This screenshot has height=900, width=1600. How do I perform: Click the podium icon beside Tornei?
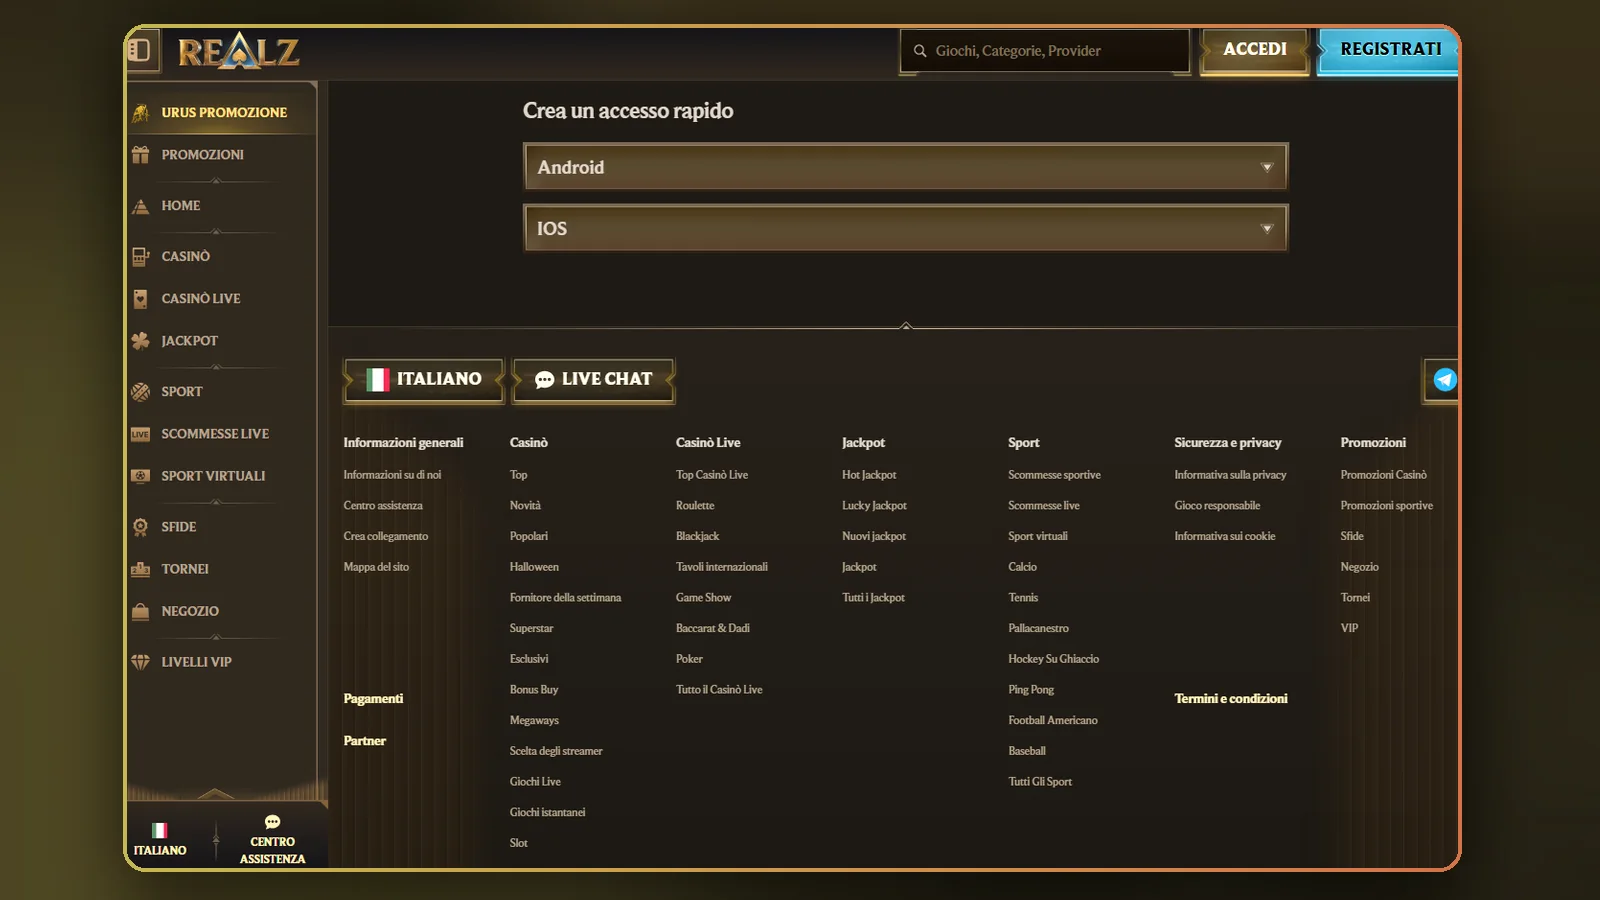[141, 569]
